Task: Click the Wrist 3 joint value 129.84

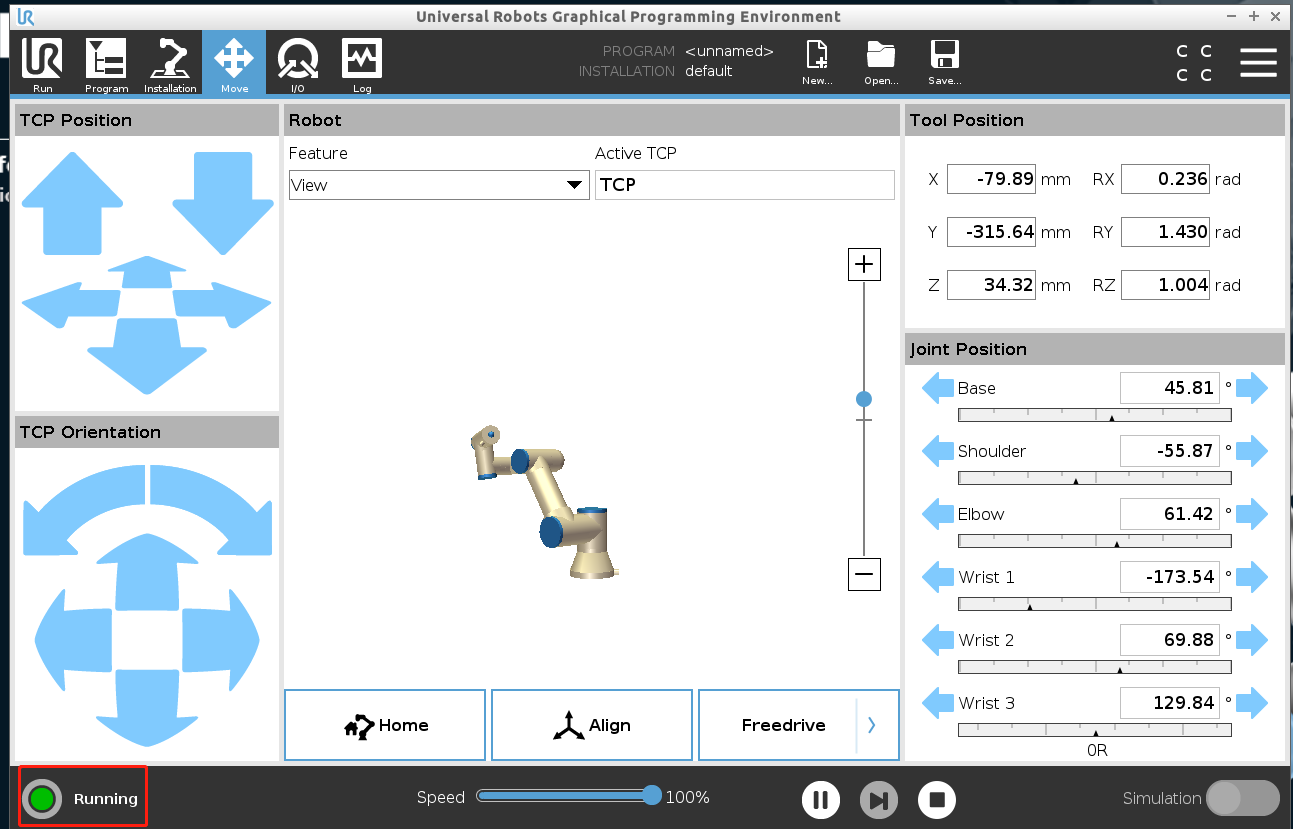Action: [1170, 703]
